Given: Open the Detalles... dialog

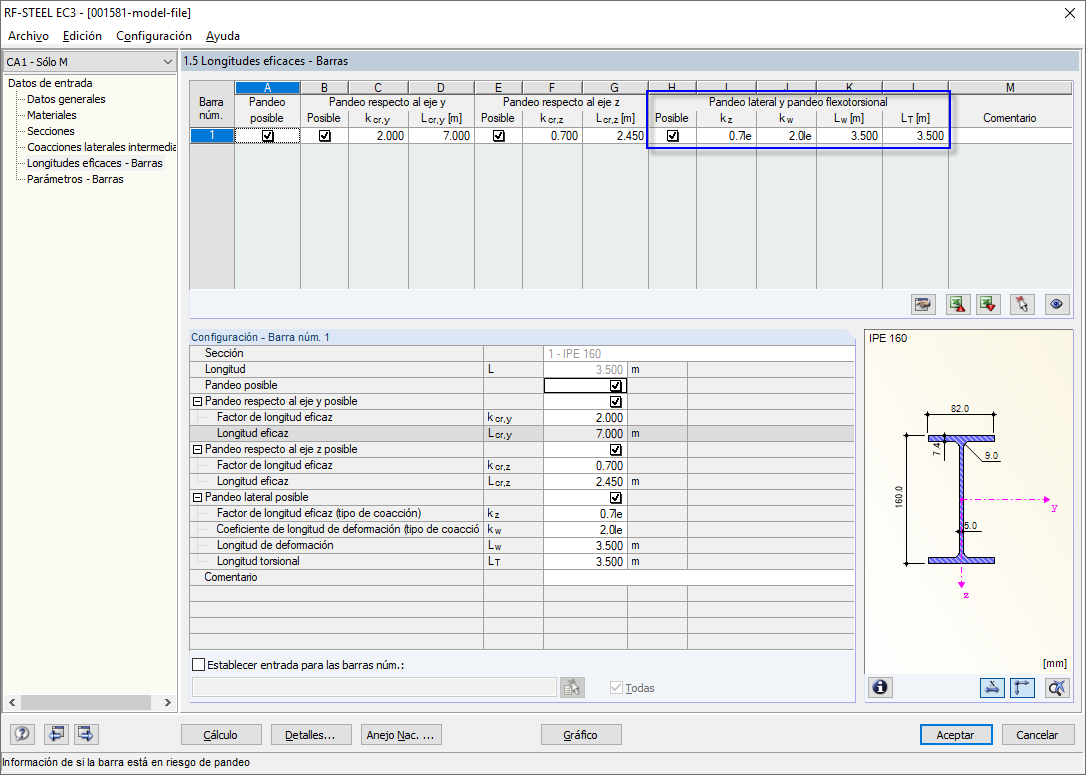Looking at the screenshot, I should (311, 735).
